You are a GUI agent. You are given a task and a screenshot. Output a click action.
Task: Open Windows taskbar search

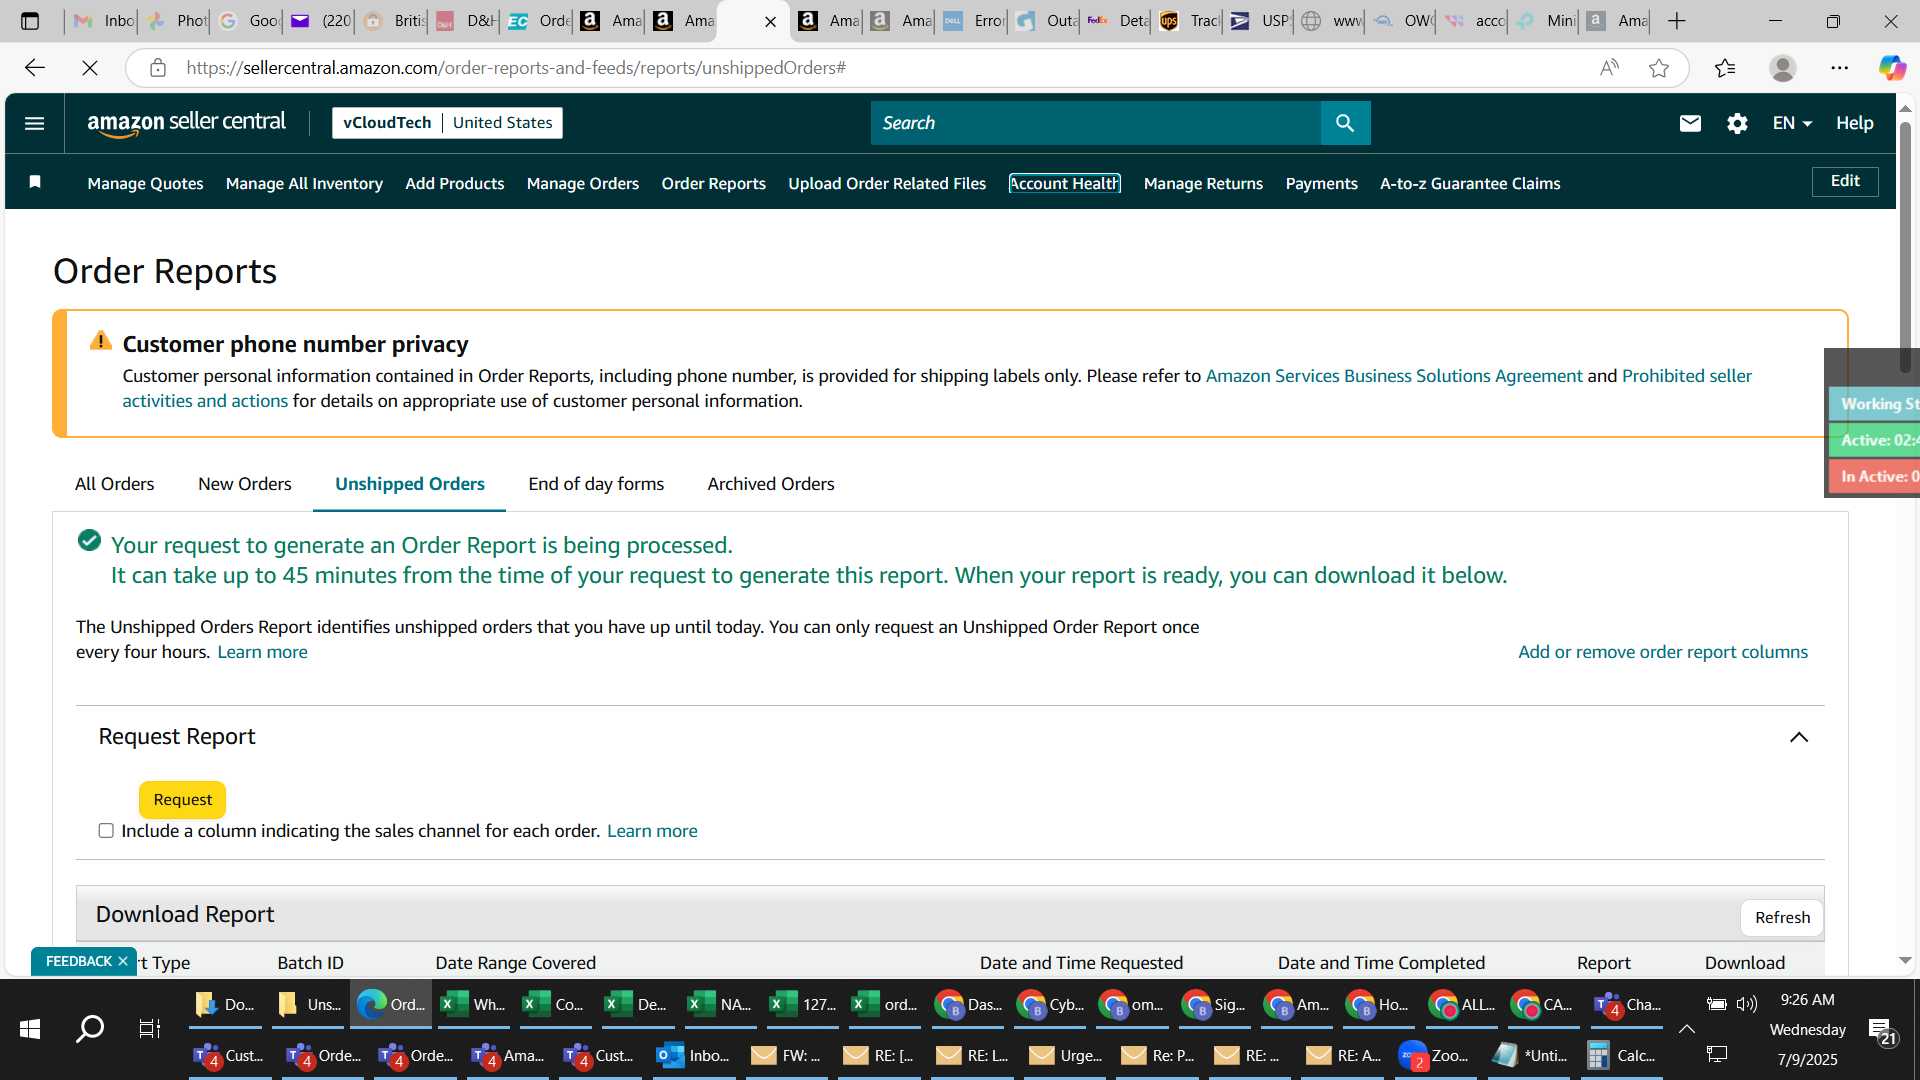tap(90, 1028)
